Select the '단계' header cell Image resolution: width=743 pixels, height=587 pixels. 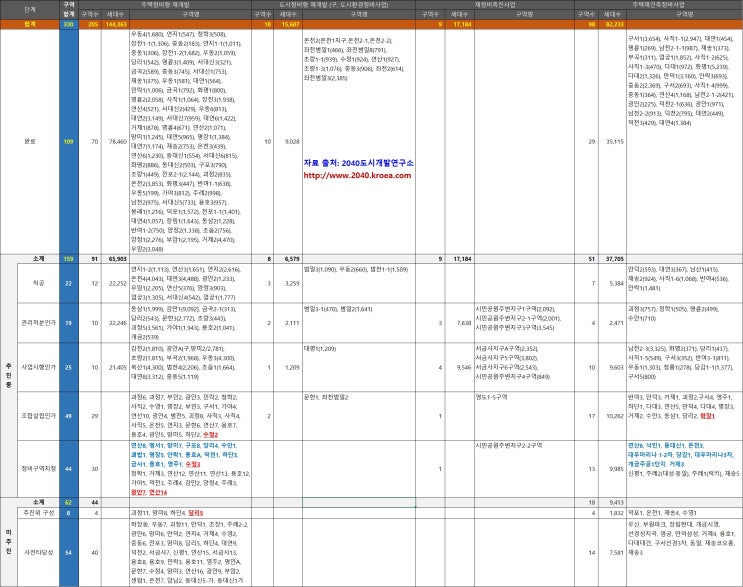(x=30, y=9)
